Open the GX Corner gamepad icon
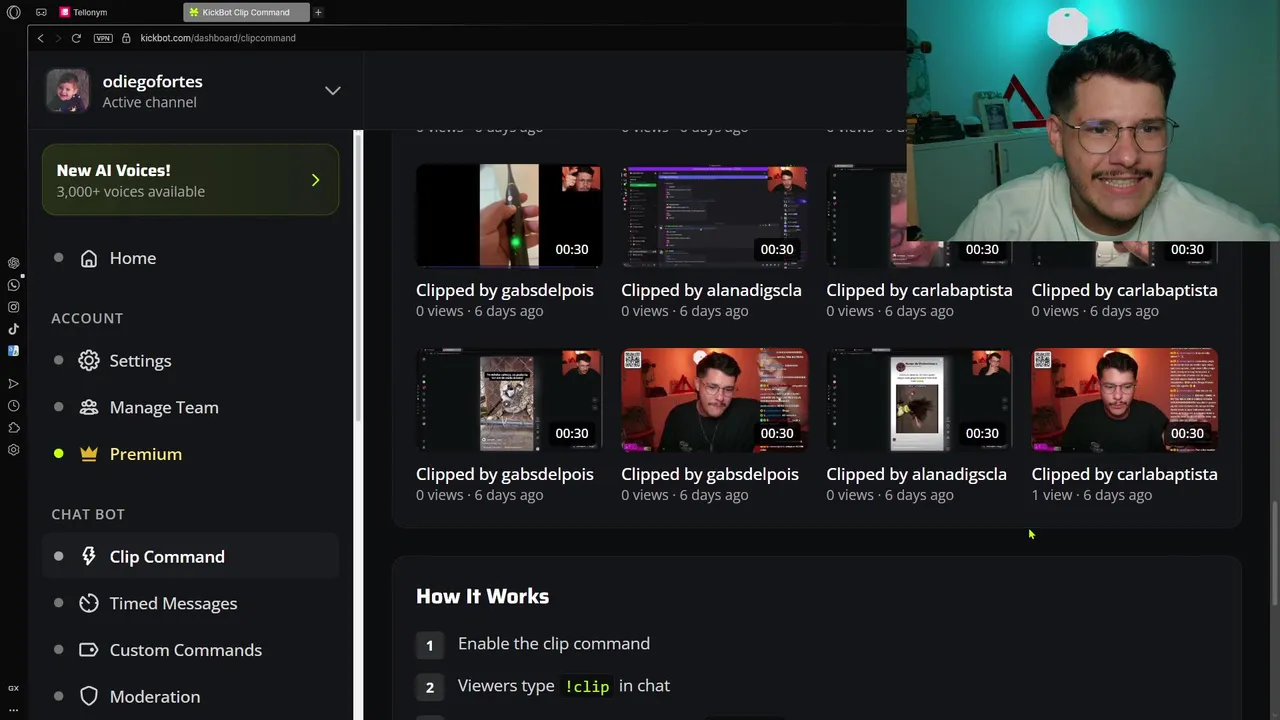Screen dimensions: 1280x720 coord(41,12)
